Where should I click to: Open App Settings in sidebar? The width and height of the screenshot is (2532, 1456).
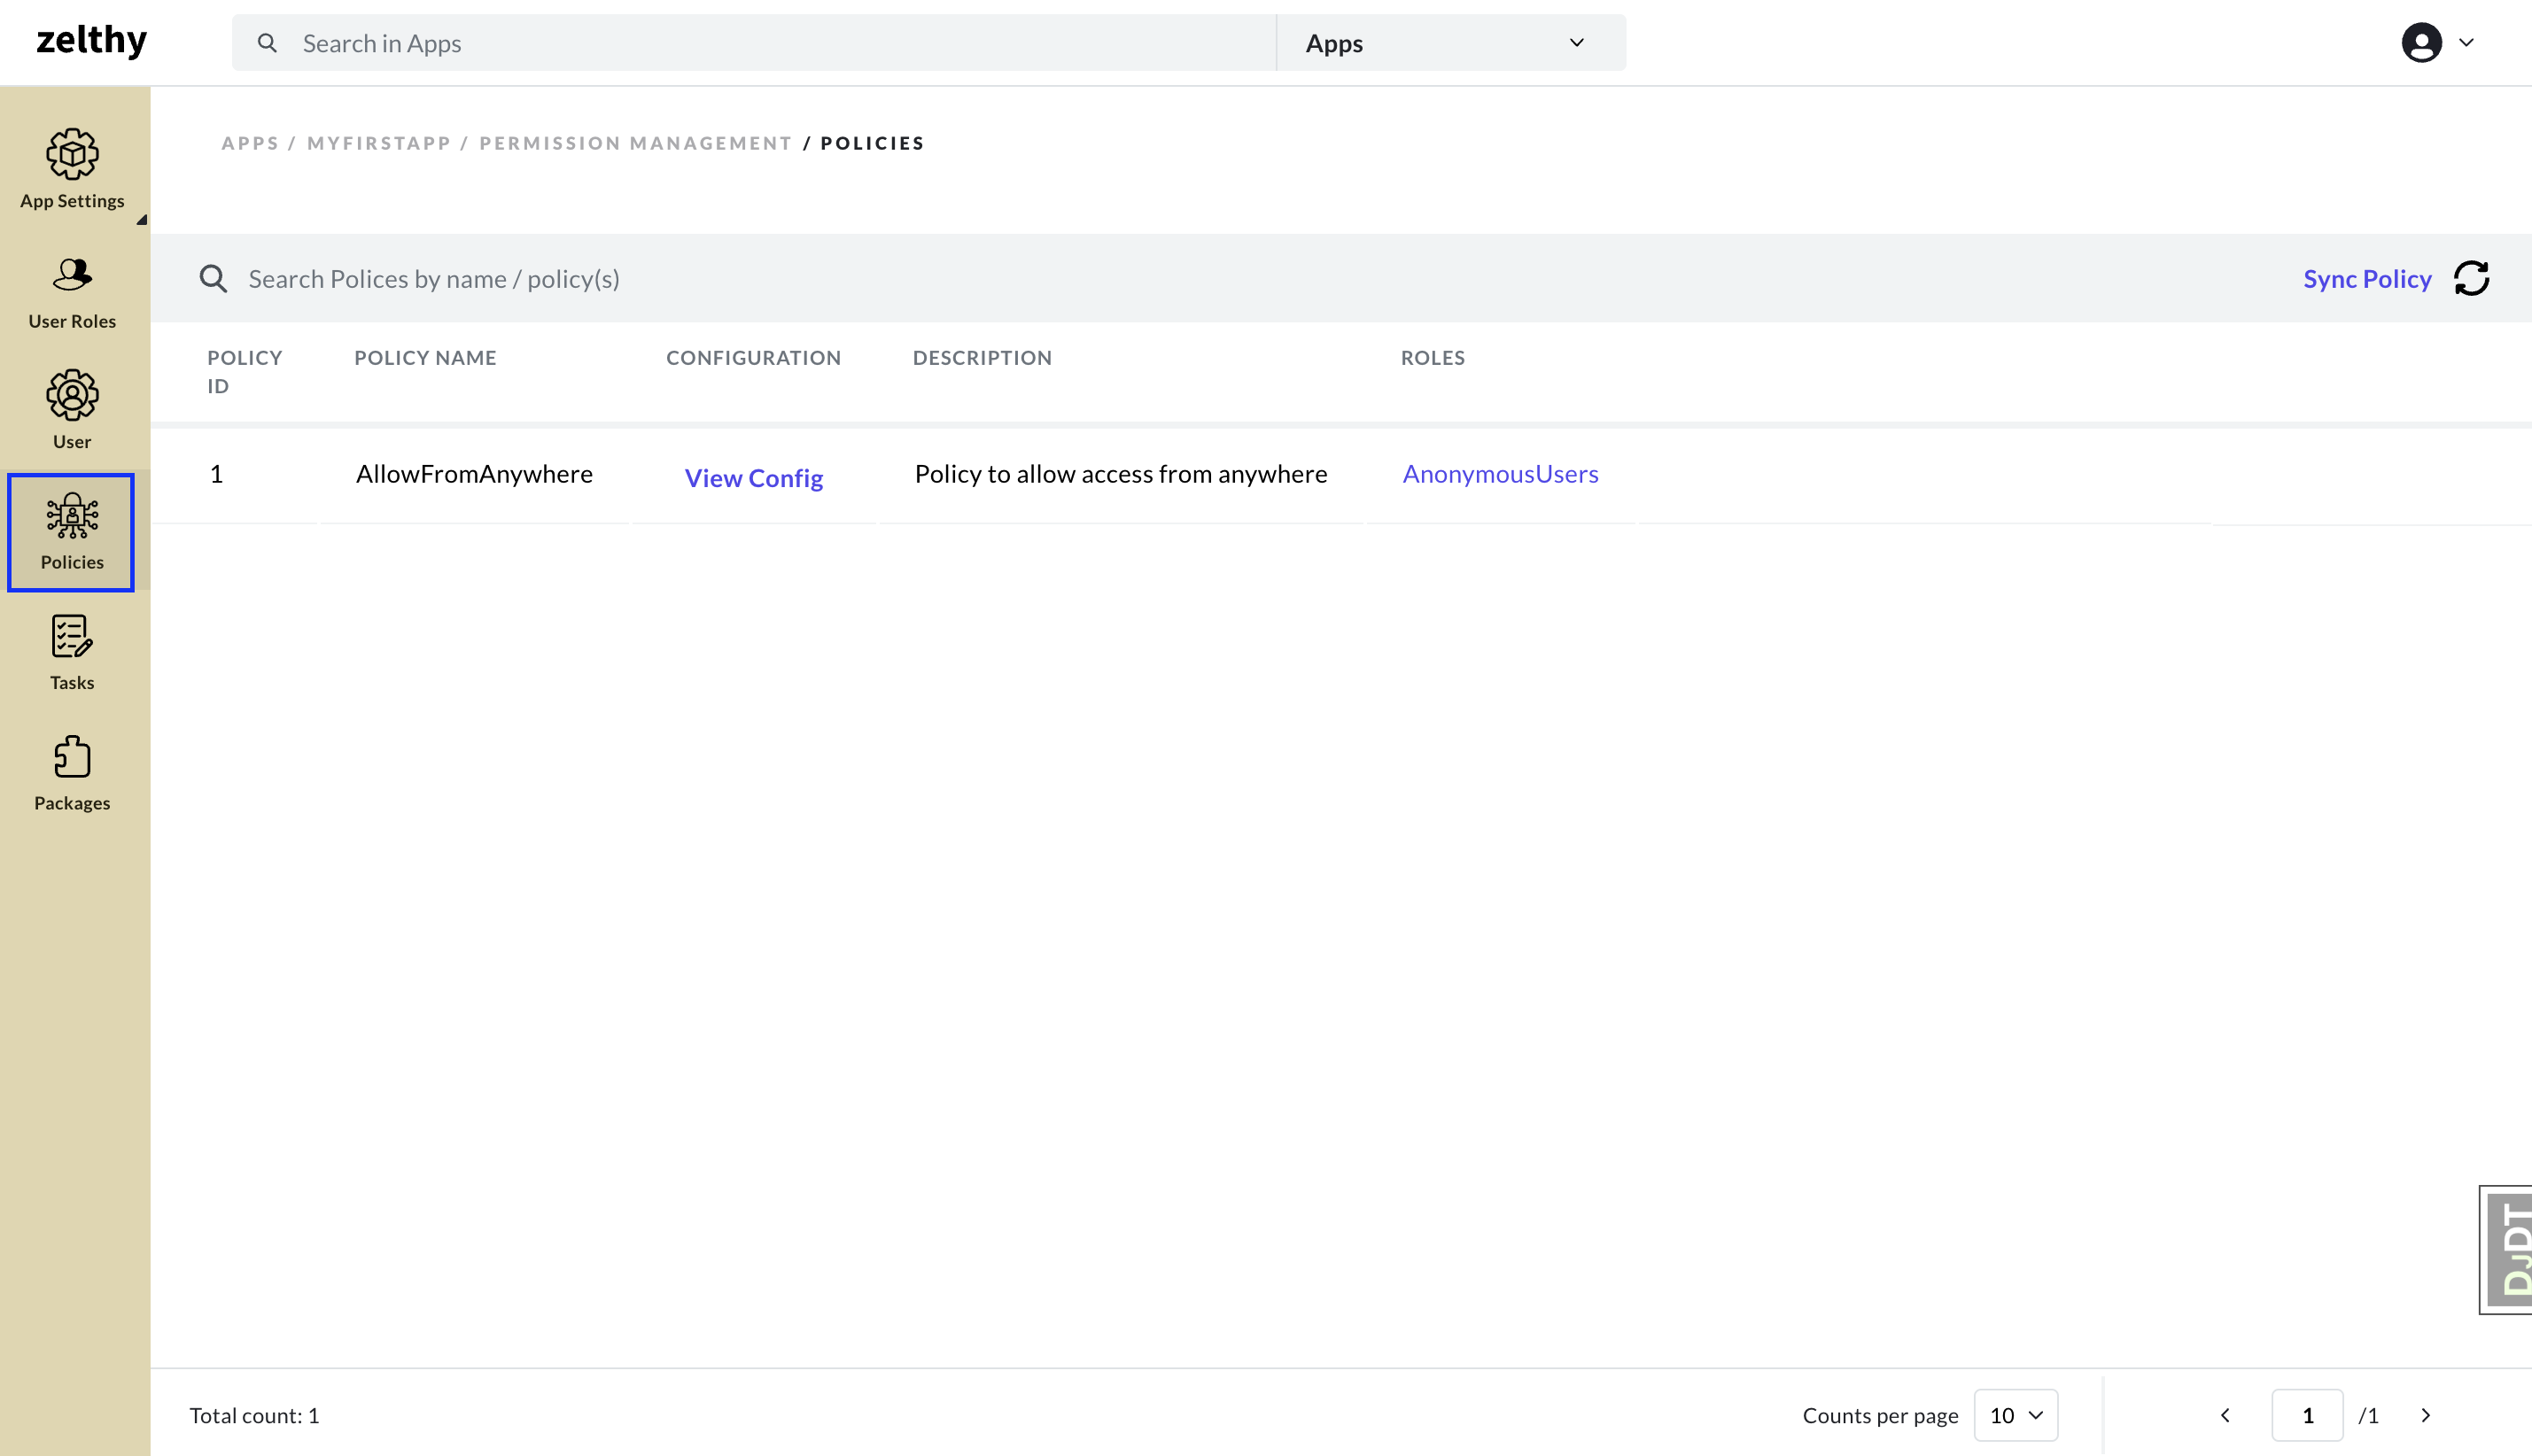click(x=72, y=169)
